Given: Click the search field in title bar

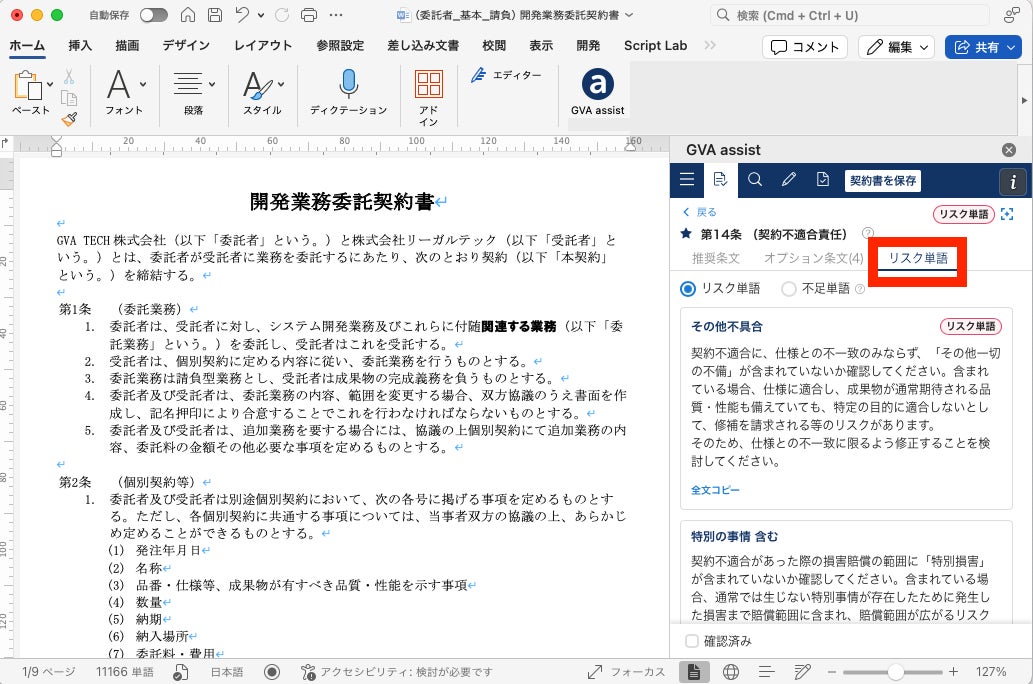Looking at the screenshot, I should tap(850, 15).
